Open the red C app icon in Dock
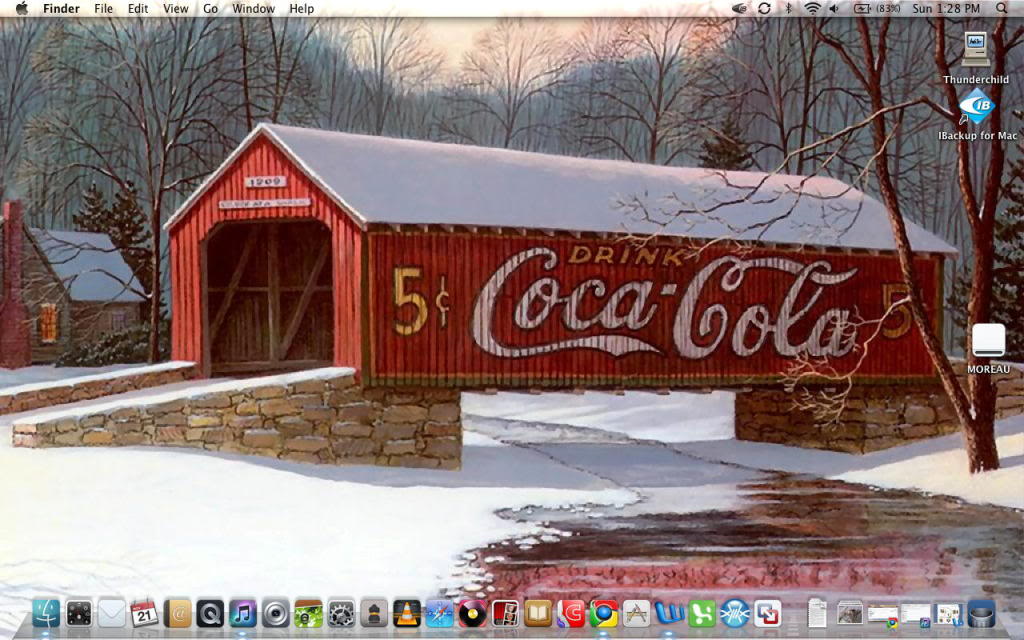This screenshot has width=1024, height=640. tap(571, 614)
